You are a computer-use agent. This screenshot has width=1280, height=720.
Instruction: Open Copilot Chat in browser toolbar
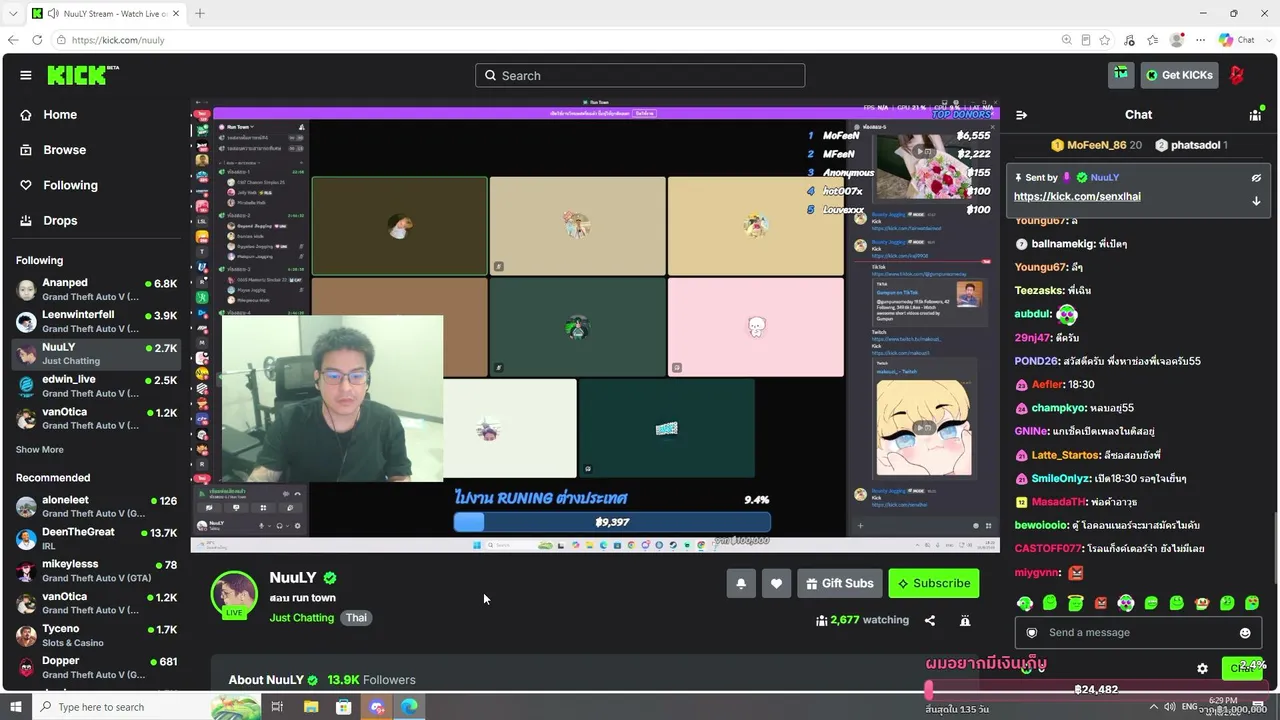[x=1237, y=40]
